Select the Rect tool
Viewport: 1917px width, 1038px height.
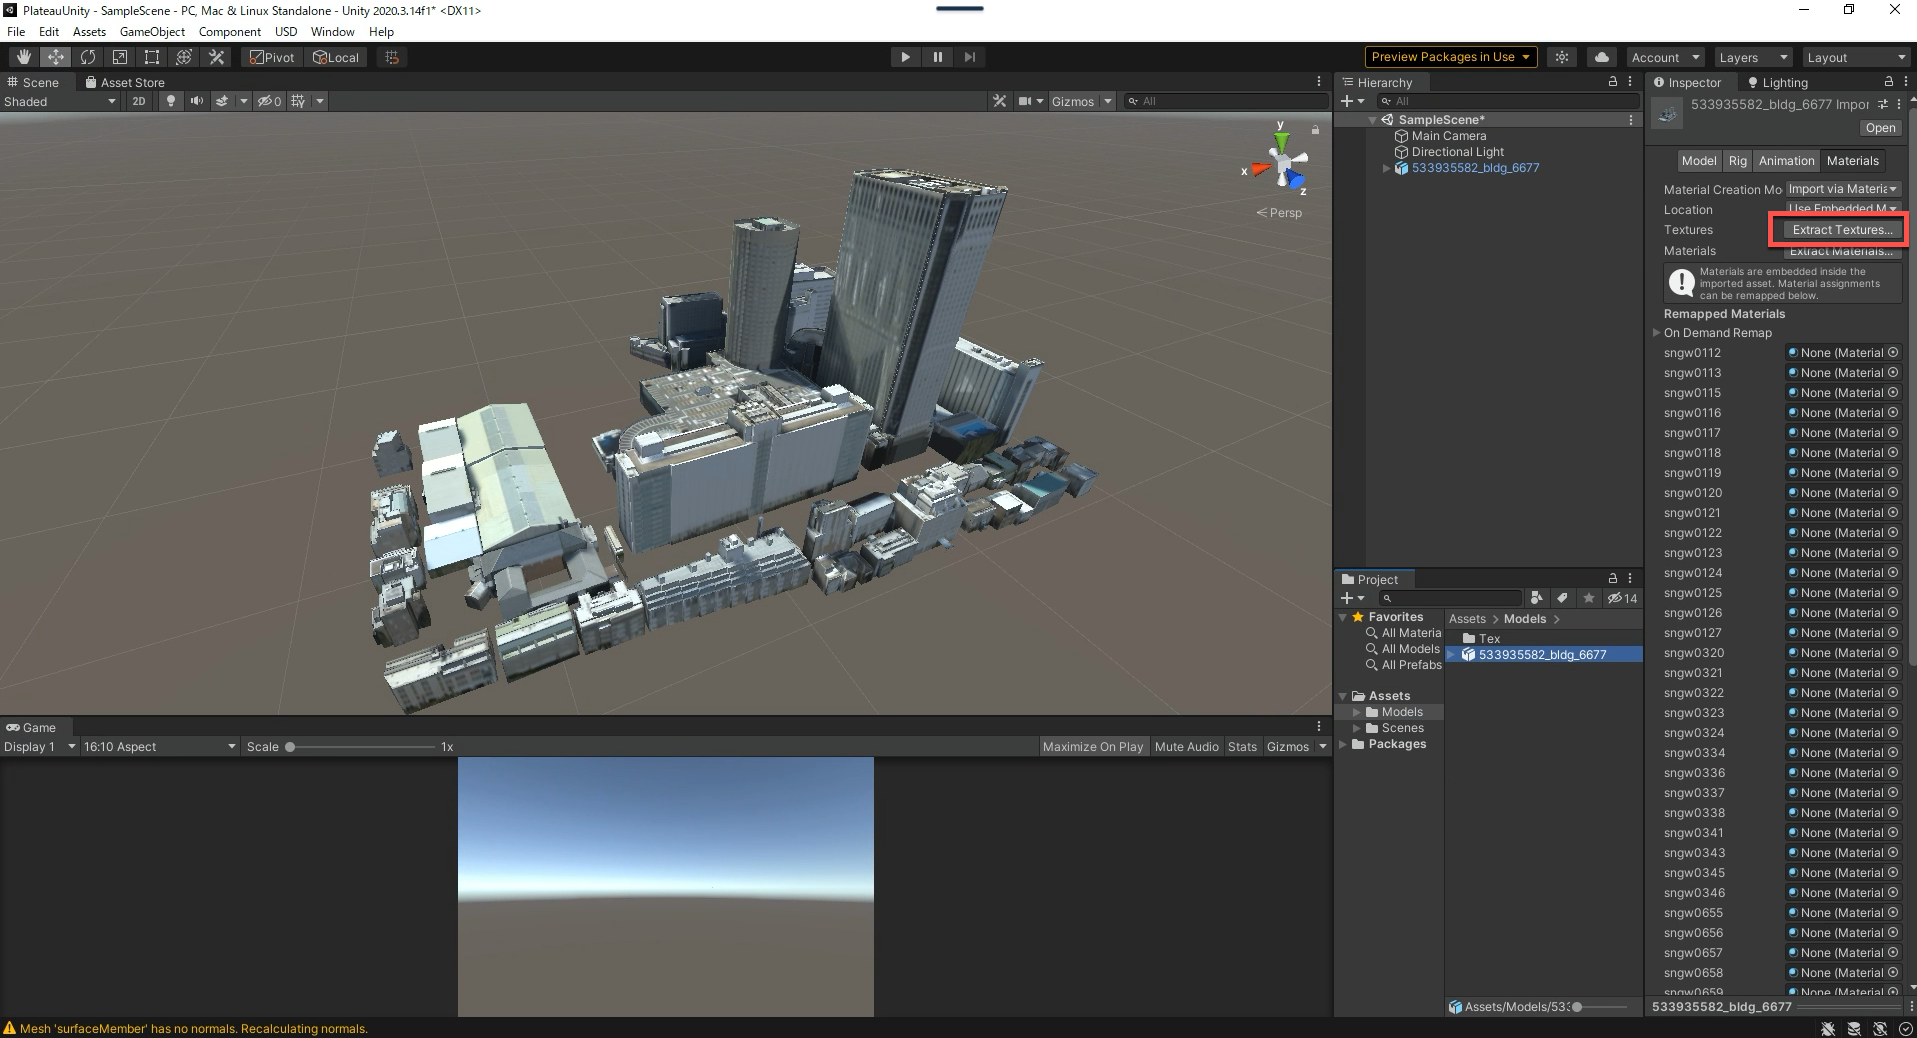[151, 57]
